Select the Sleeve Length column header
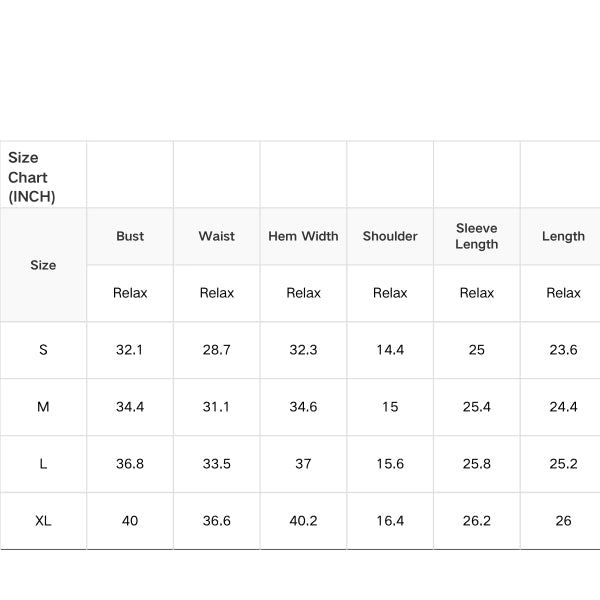This screenshot has height=600, width=600. click(x=476, y=236)
